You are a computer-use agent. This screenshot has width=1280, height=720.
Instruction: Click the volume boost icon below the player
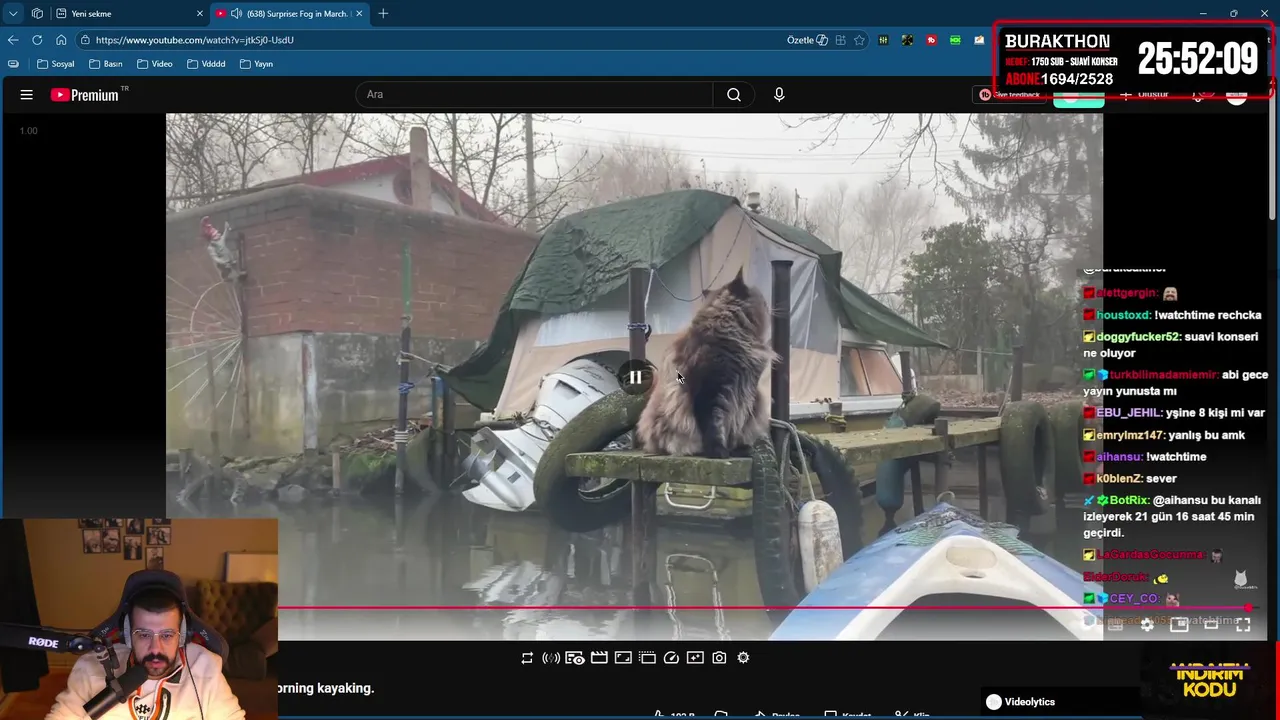551,658
